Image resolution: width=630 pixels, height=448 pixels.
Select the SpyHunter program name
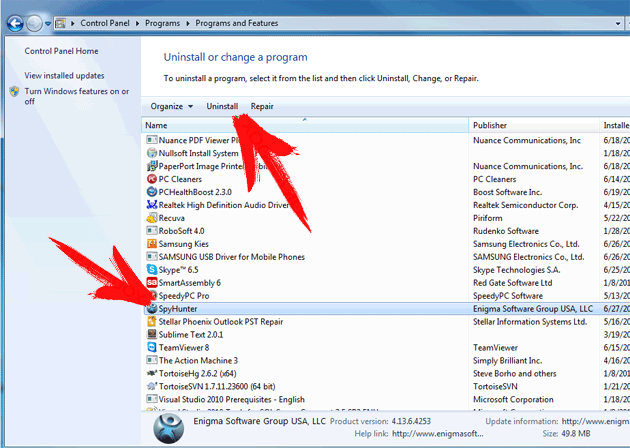click(178, 309)
